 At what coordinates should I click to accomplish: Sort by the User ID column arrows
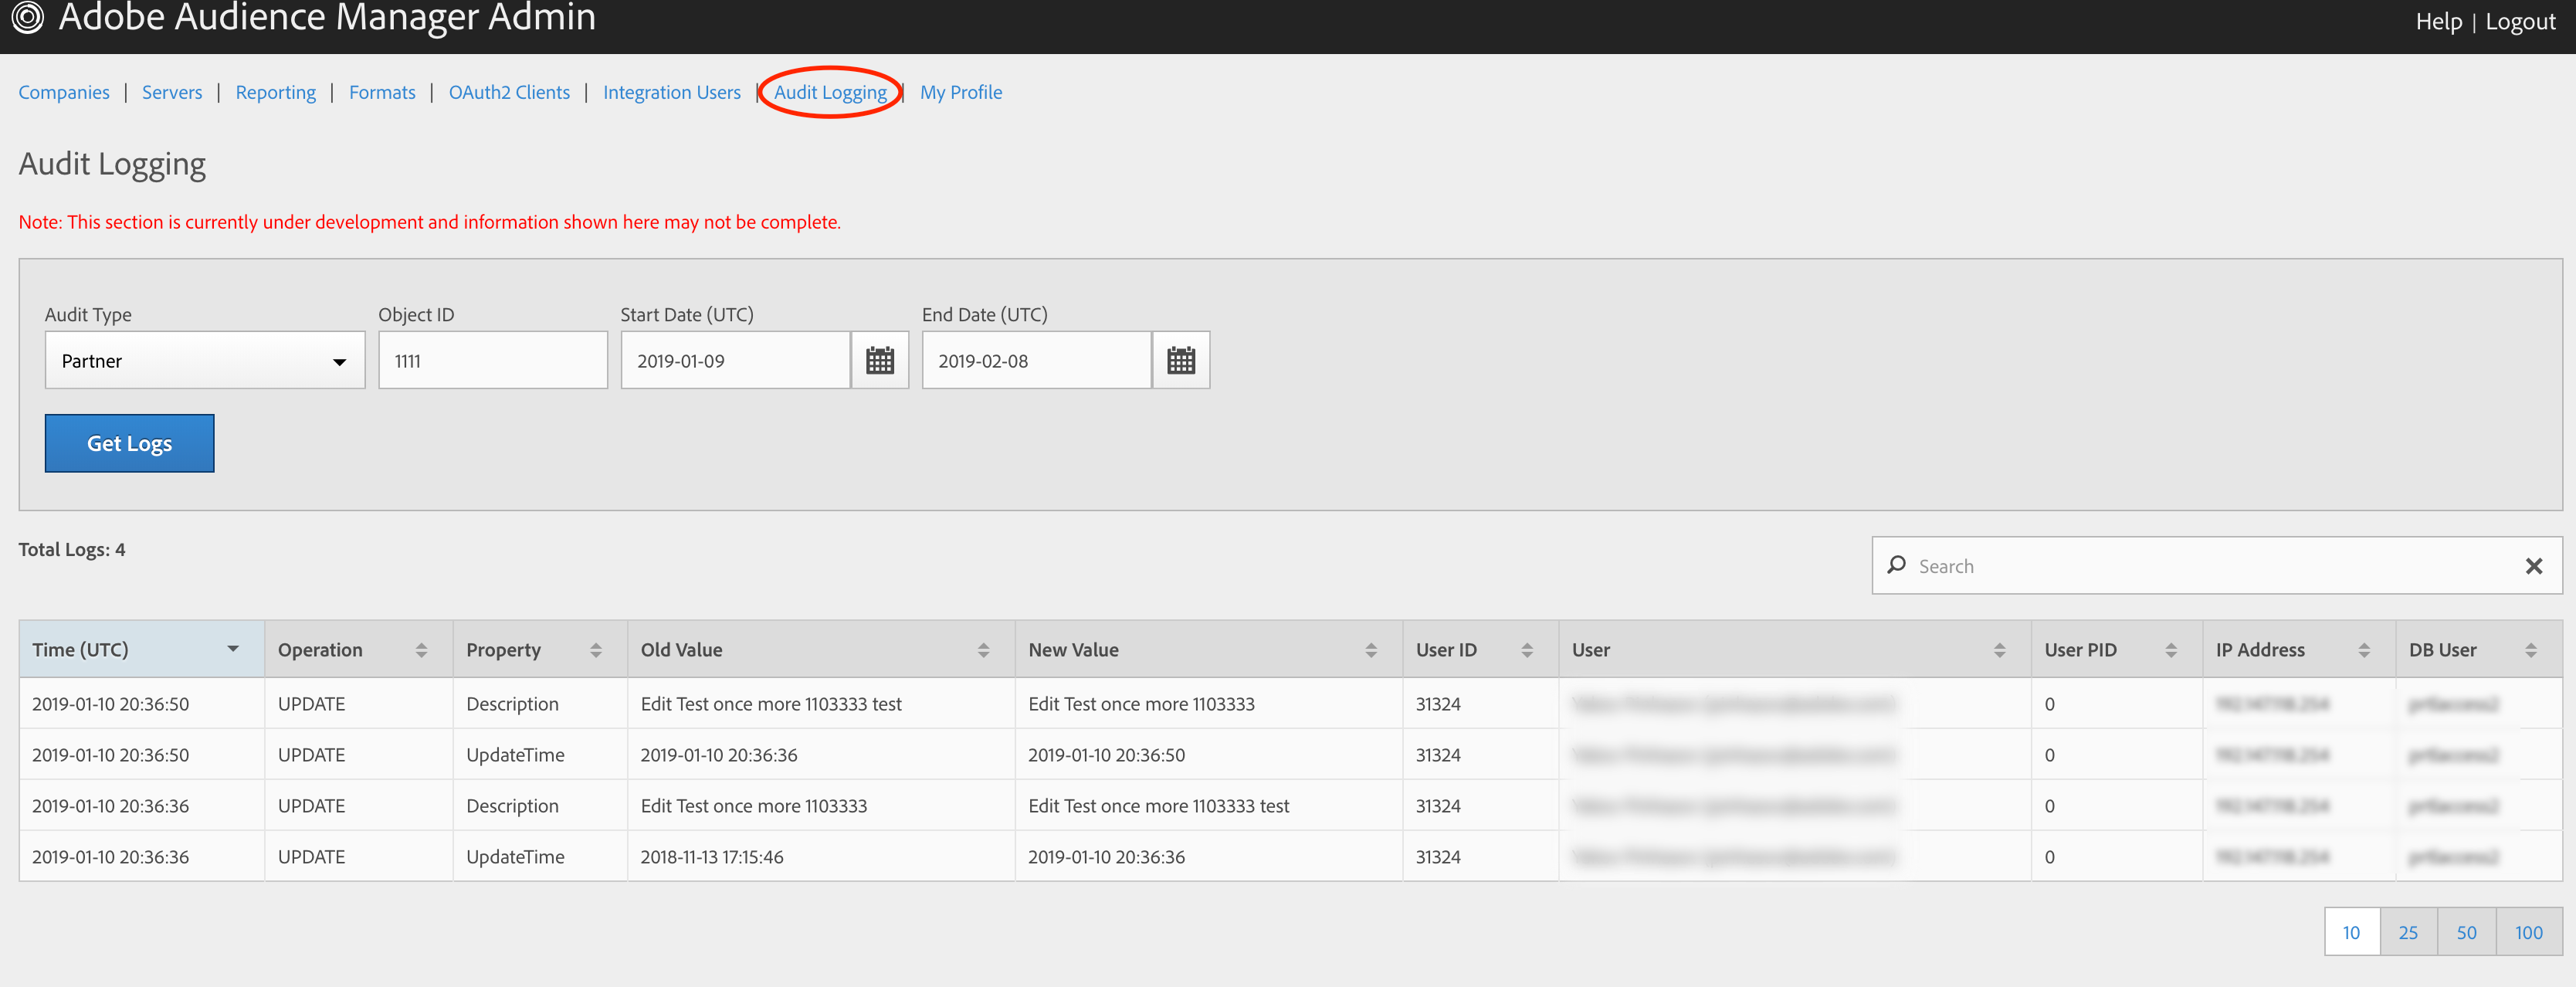(x=1526, y=650)
